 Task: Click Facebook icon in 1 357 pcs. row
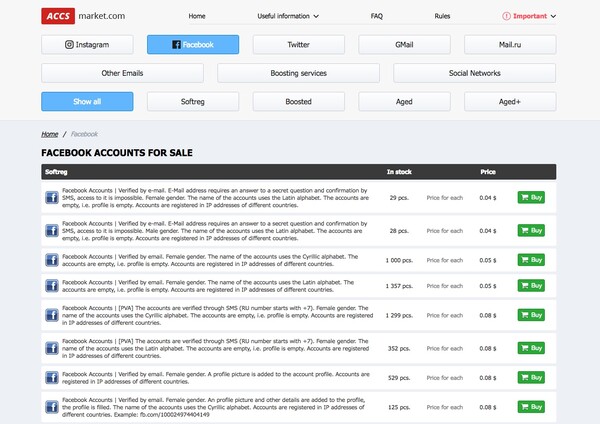click(x=52, y=285)
